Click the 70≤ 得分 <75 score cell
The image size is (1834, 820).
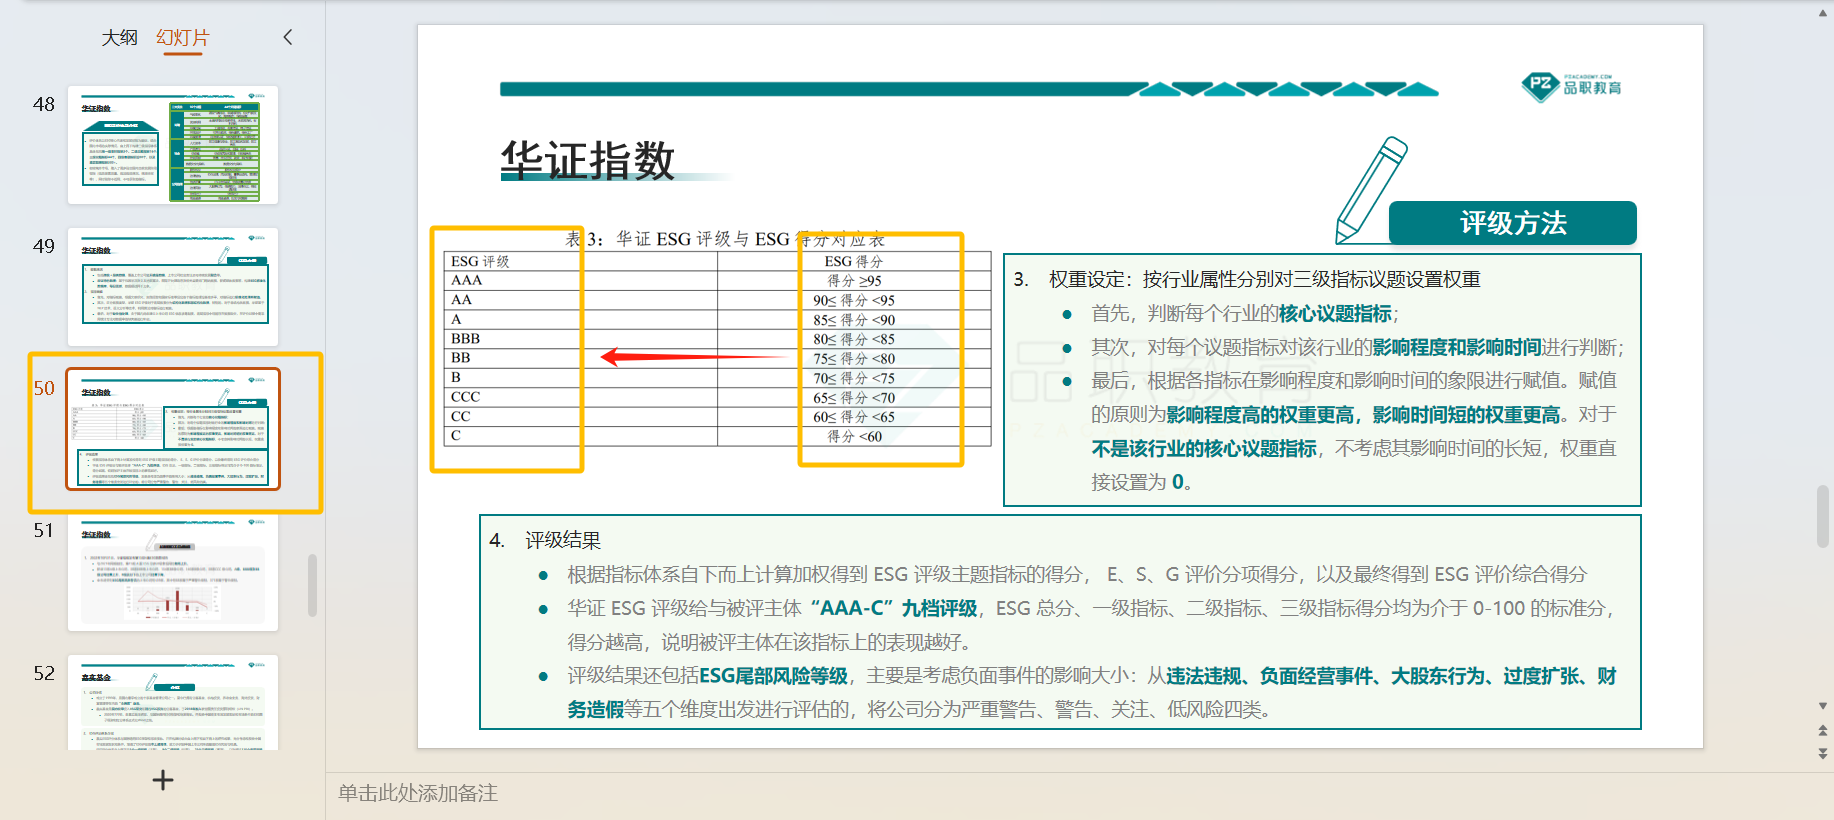(854, 378)
